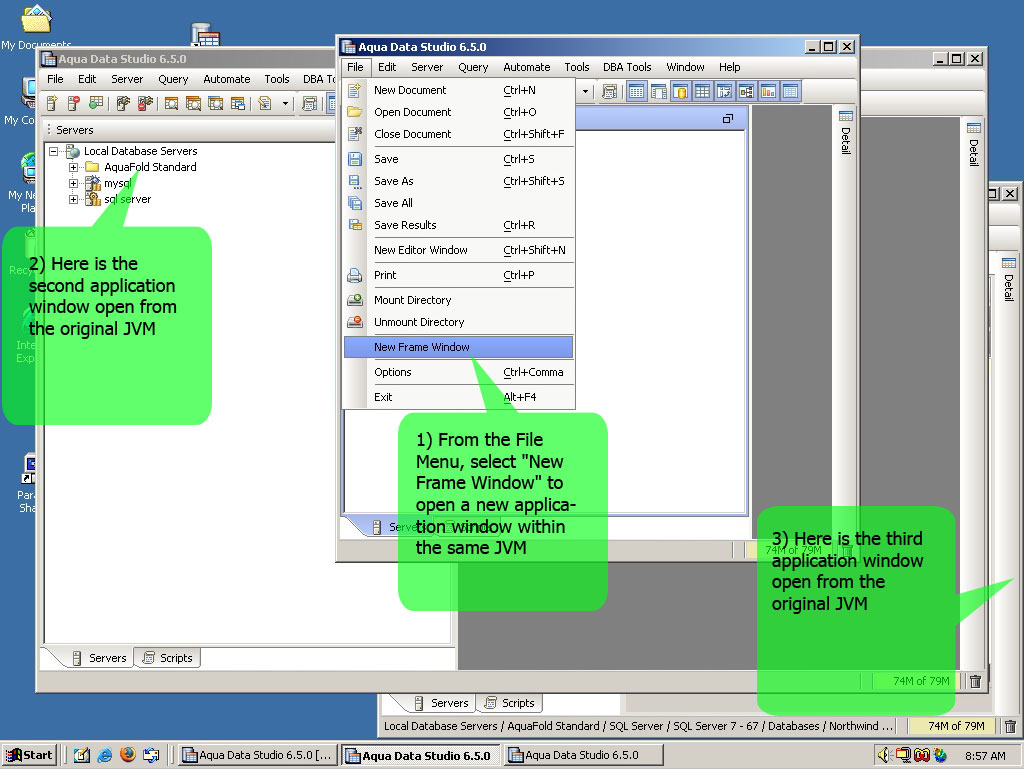1024x769 pixels.
Task: Click the volume speaker tray icon
Action: pyautogui.click(x=884, y=755)
